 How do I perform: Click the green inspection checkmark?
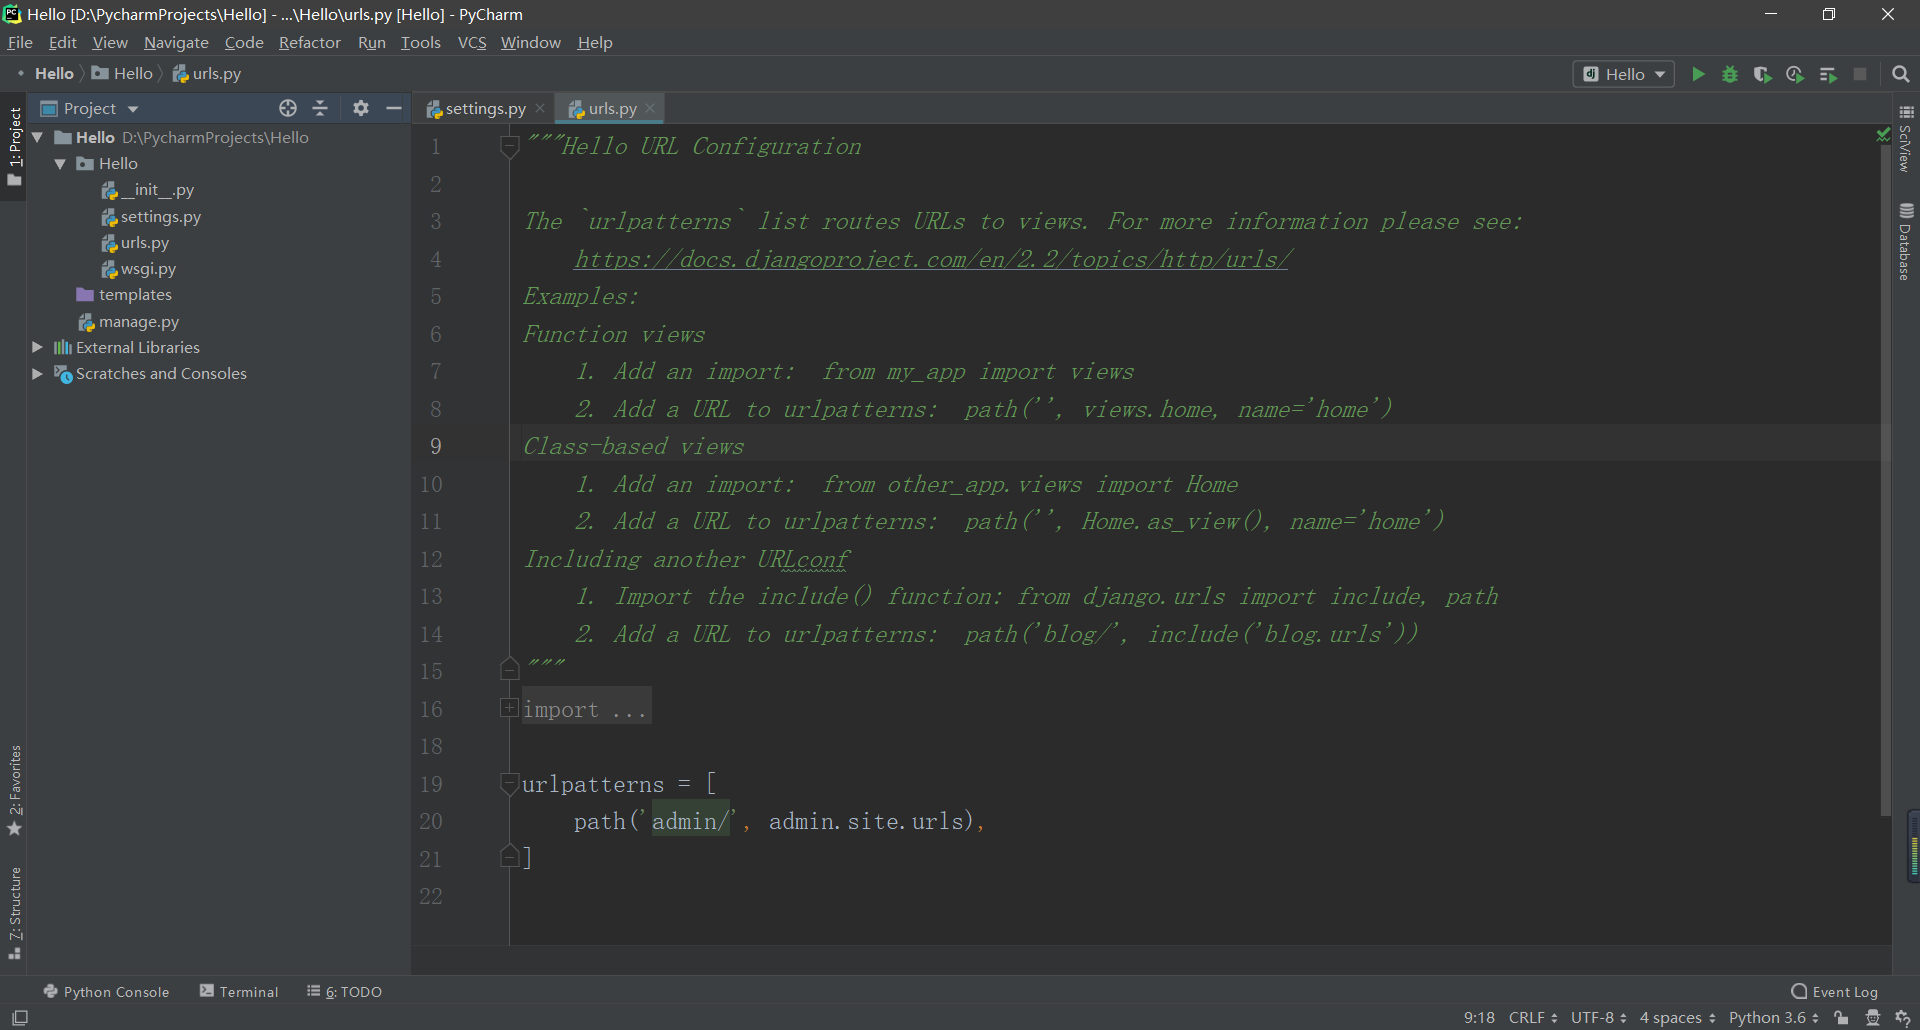1884,134
